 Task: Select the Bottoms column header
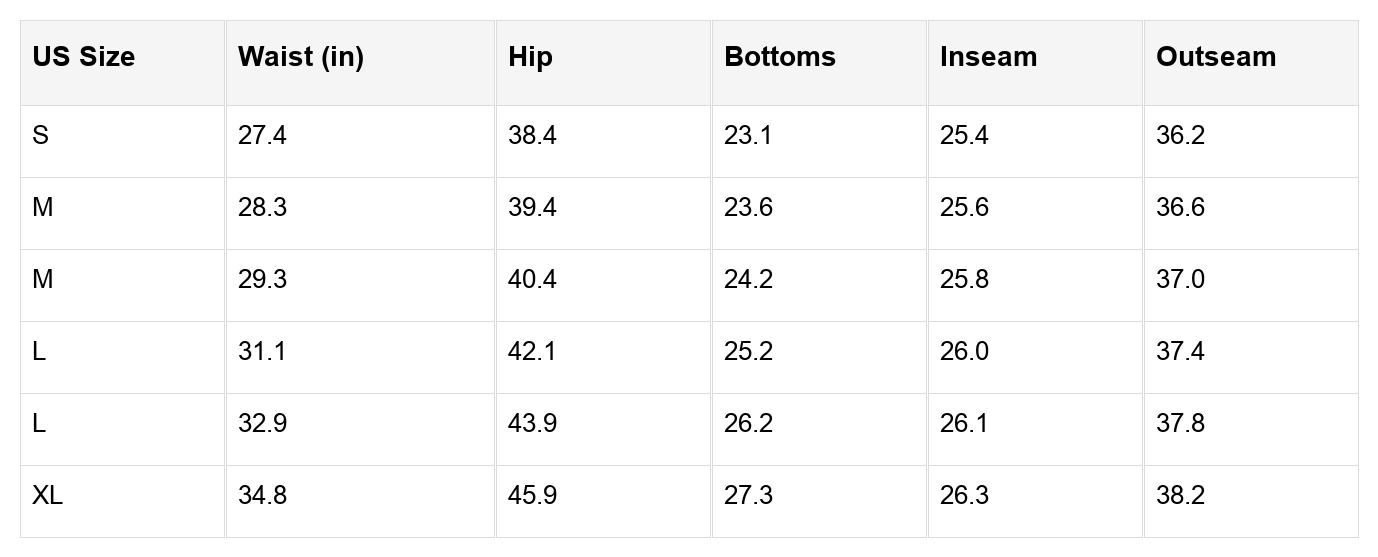pyautogui.click(x=779, y=57)
